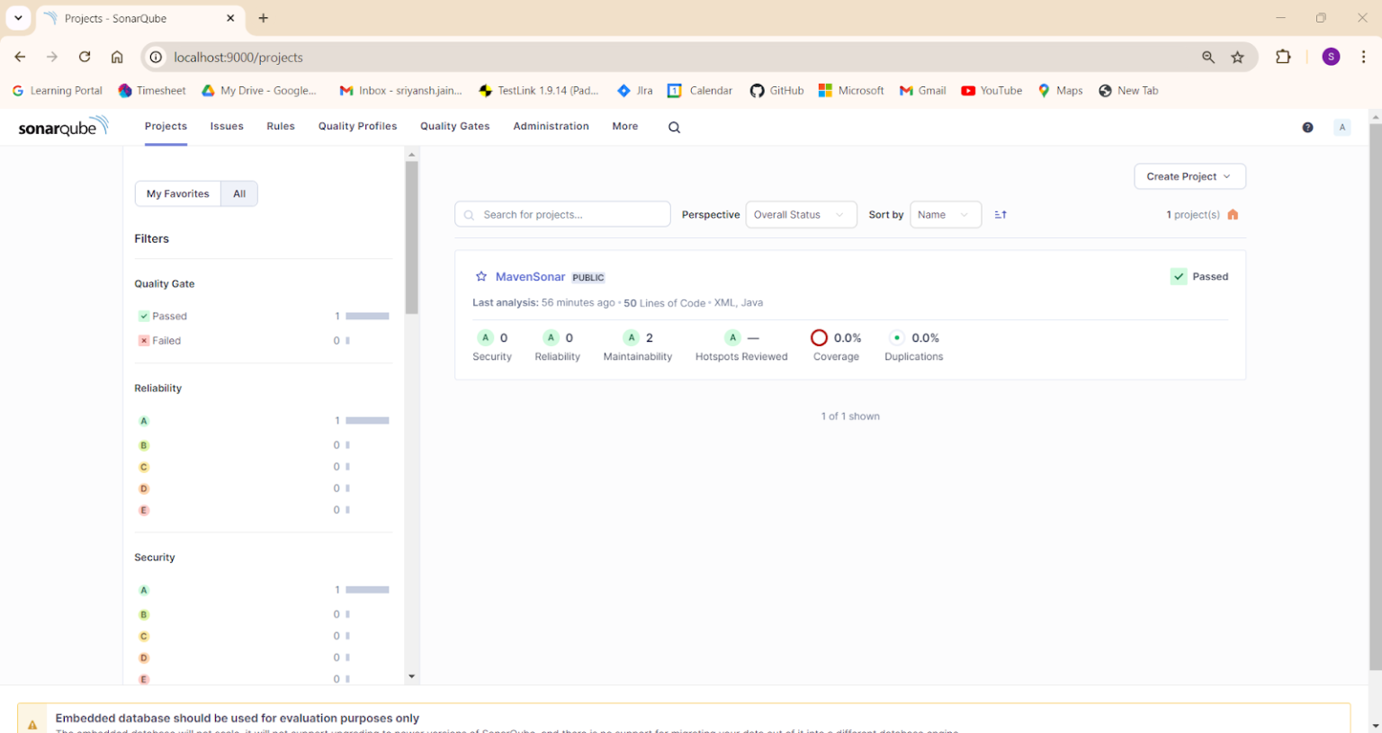Viewport: 1382px width, 733px height.
Task: Click the Duplications blue dot indicator
Action: pos(895,337)
